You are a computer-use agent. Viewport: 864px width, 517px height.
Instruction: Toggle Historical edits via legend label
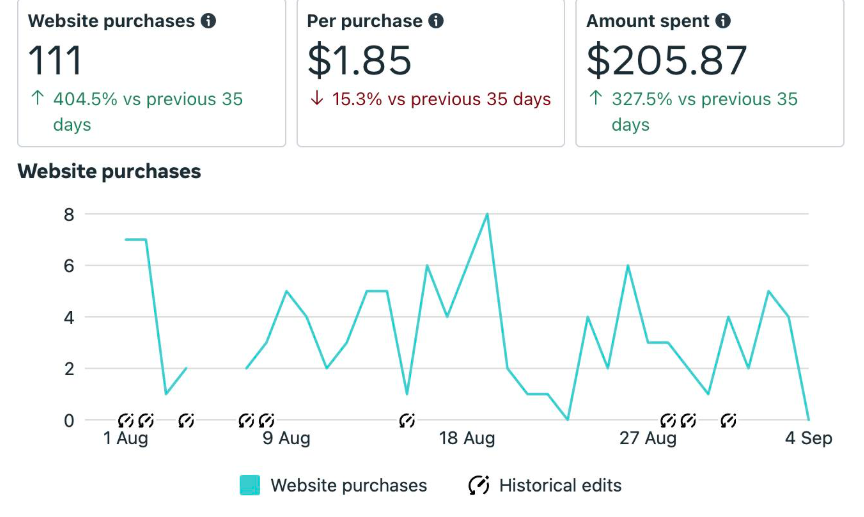coord(560,486)
